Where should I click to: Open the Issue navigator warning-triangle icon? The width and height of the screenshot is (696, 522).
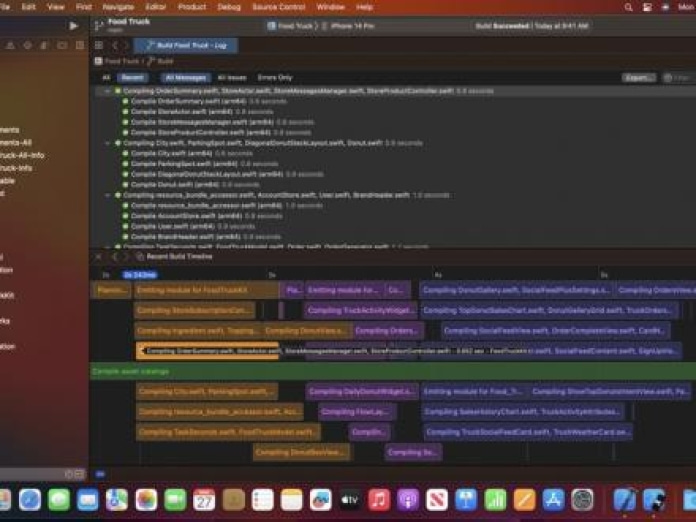(x=10, y=45)
